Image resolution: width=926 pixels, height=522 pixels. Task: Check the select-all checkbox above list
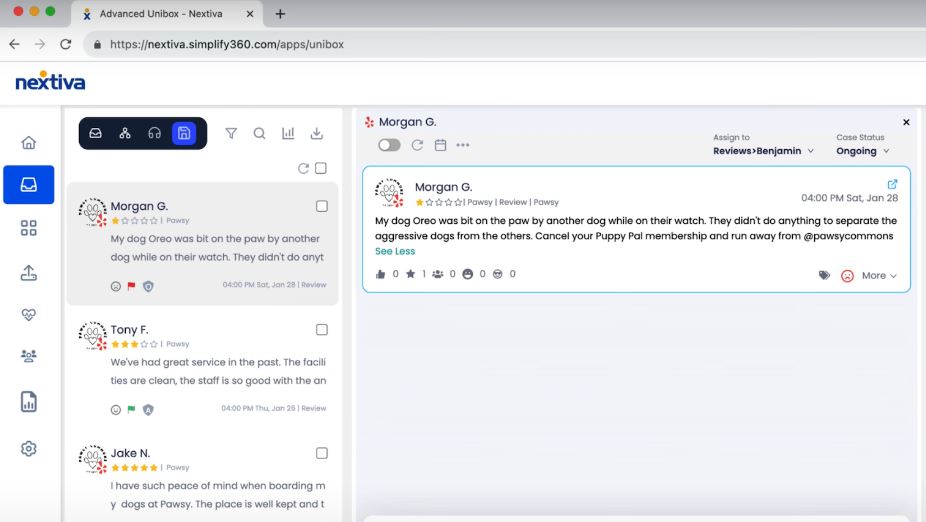321,168
